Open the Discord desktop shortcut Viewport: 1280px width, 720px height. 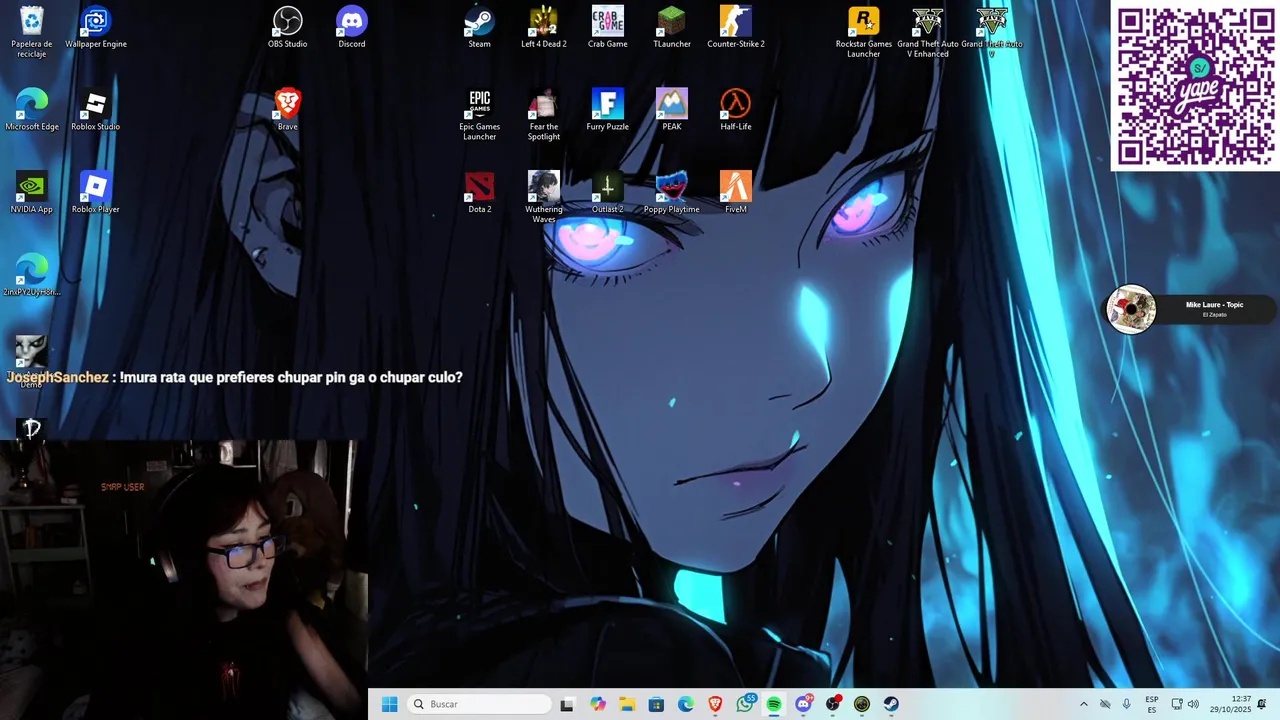351,26
